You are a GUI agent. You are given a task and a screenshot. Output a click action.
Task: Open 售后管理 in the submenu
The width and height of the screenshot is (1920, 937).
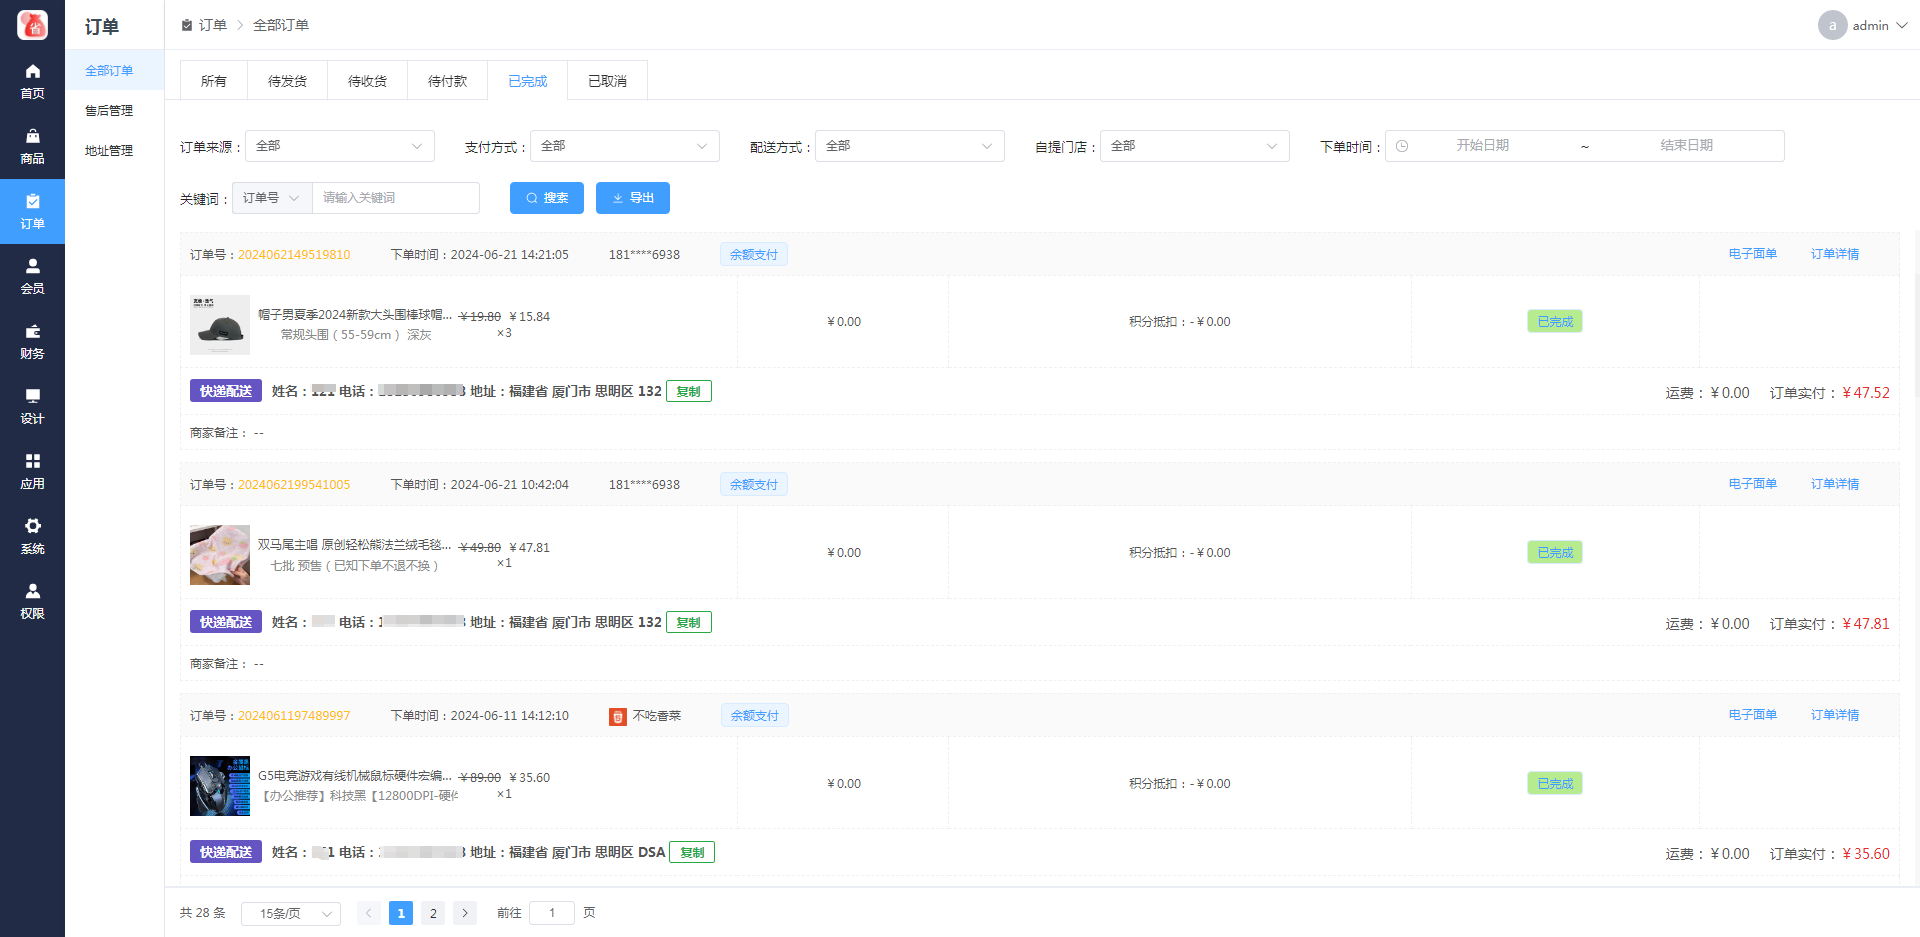tap(109, 111)
